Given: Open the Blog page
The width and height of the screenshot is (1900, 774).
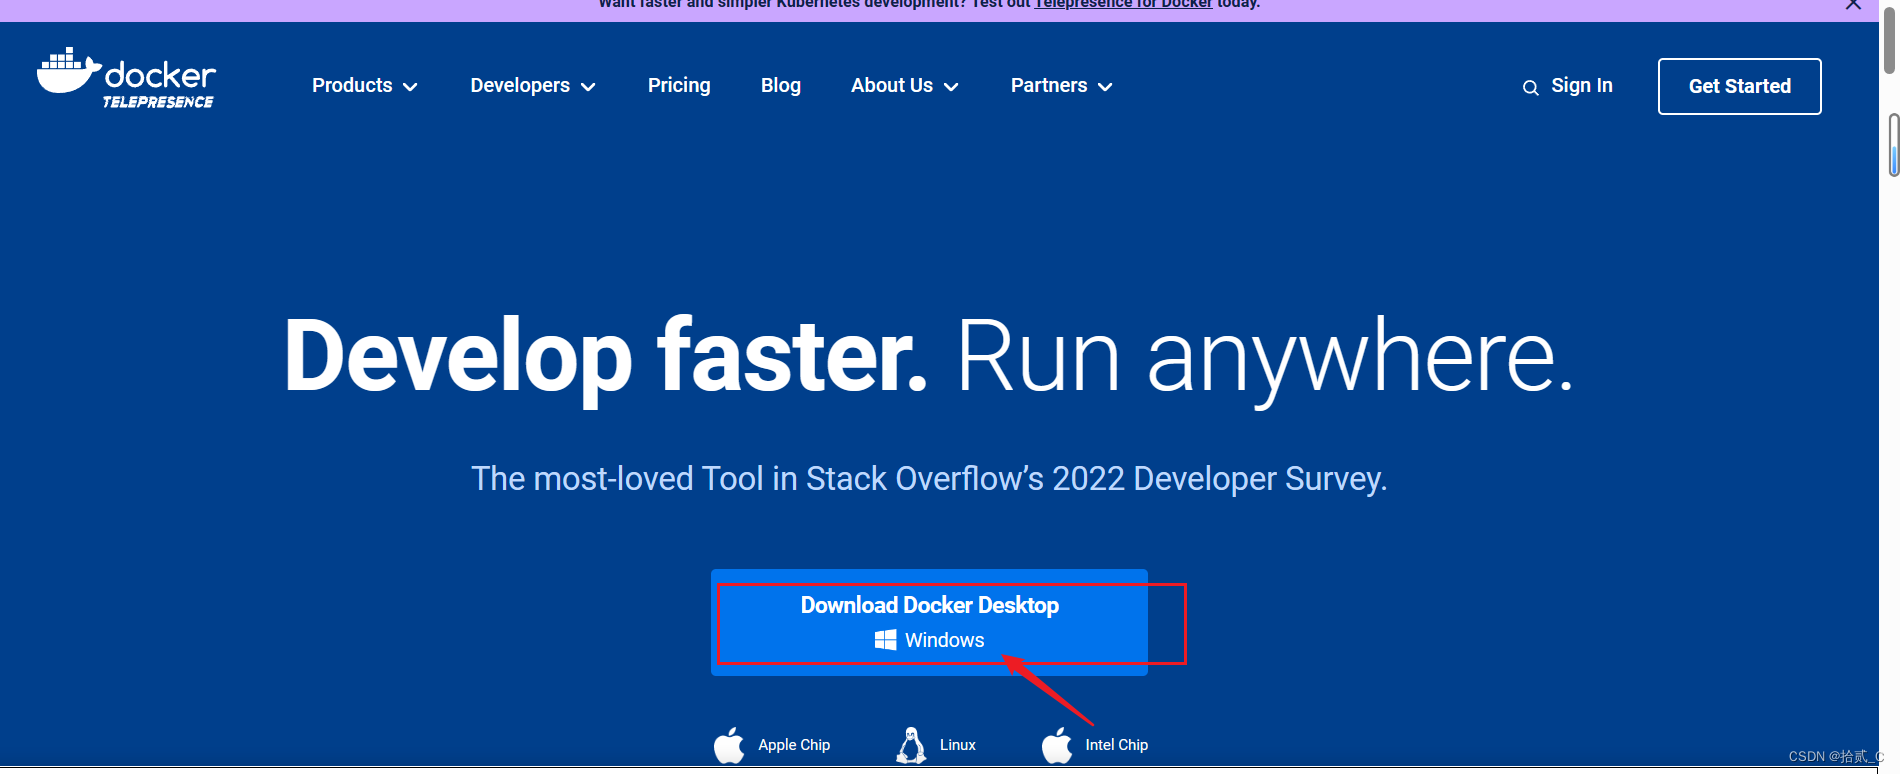Looking at the screenshot, I should coord(781,86).
